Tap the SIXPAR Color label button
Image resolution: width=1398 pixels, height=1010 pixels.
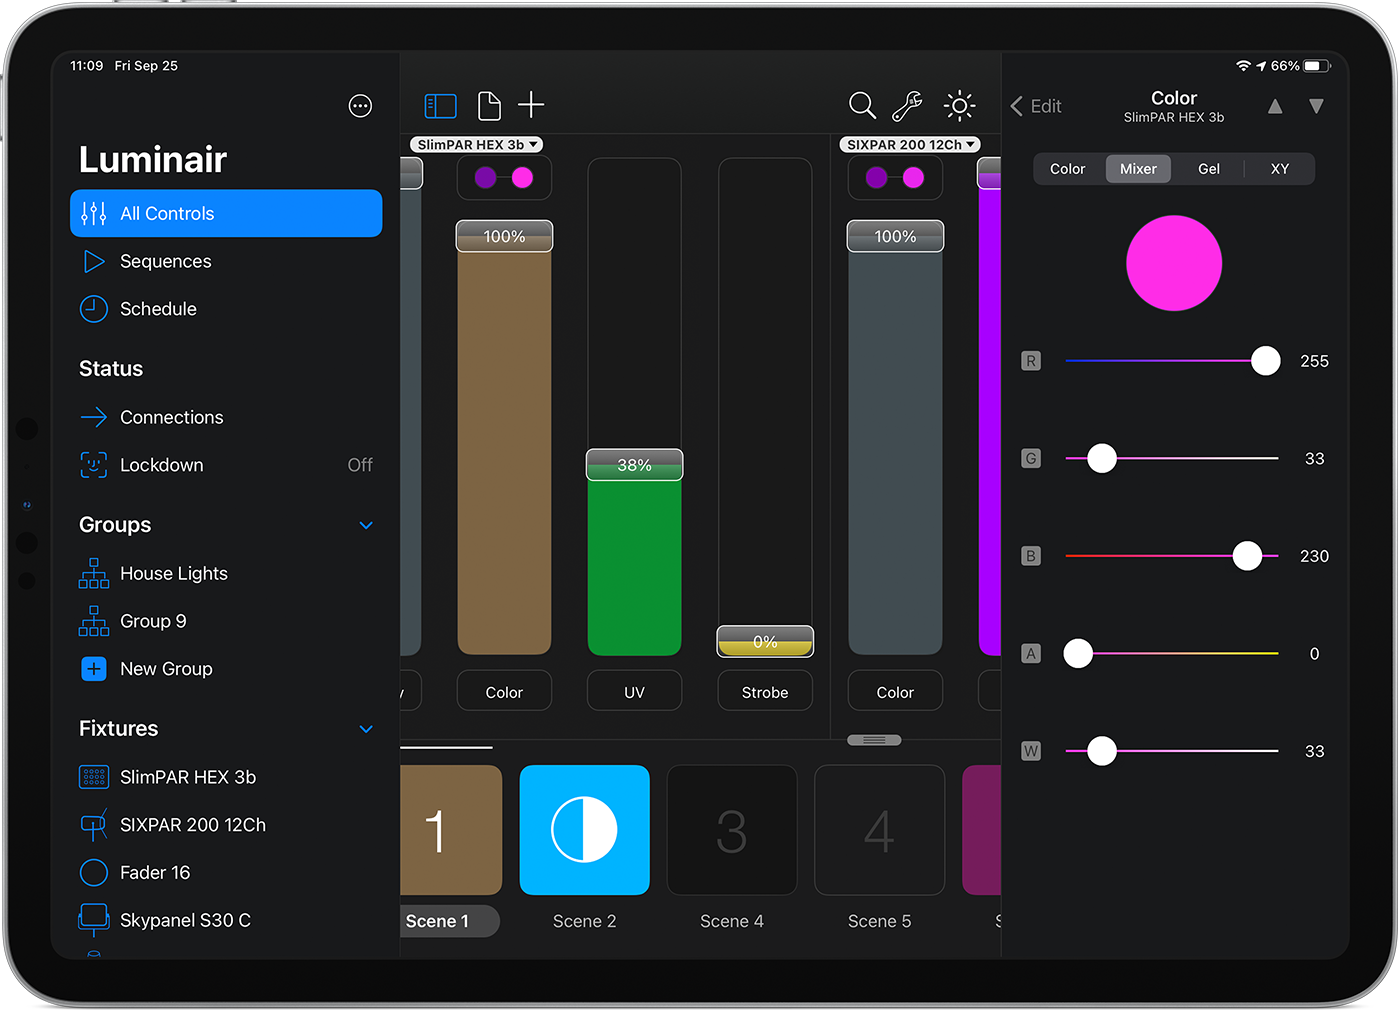pos(895,692)
